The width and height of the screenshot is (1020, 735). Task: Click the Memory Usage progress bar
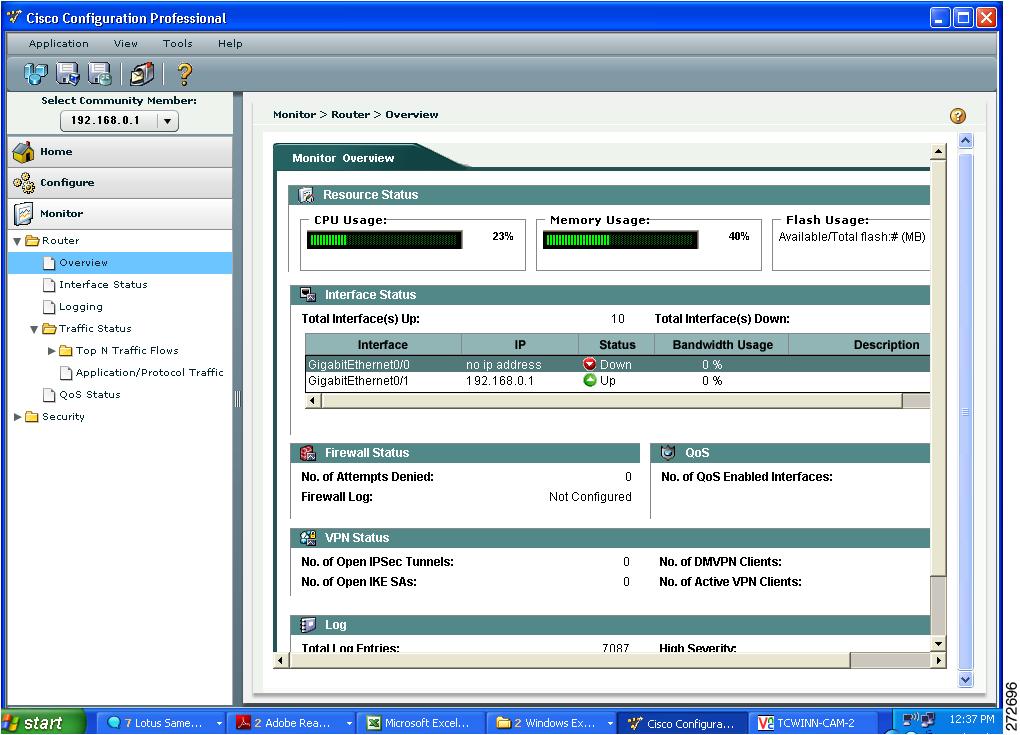pyautogui.click(x=621, y=240)
